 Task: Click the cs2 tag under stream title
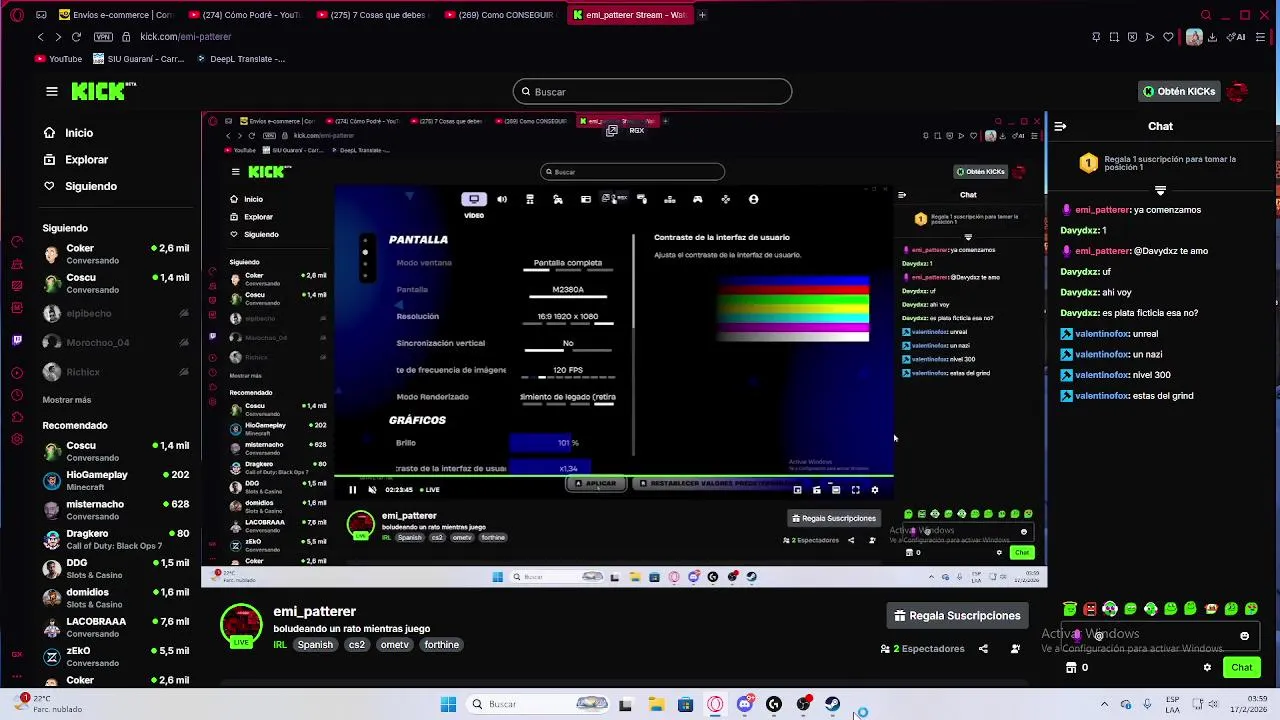(x=356, y=645)
